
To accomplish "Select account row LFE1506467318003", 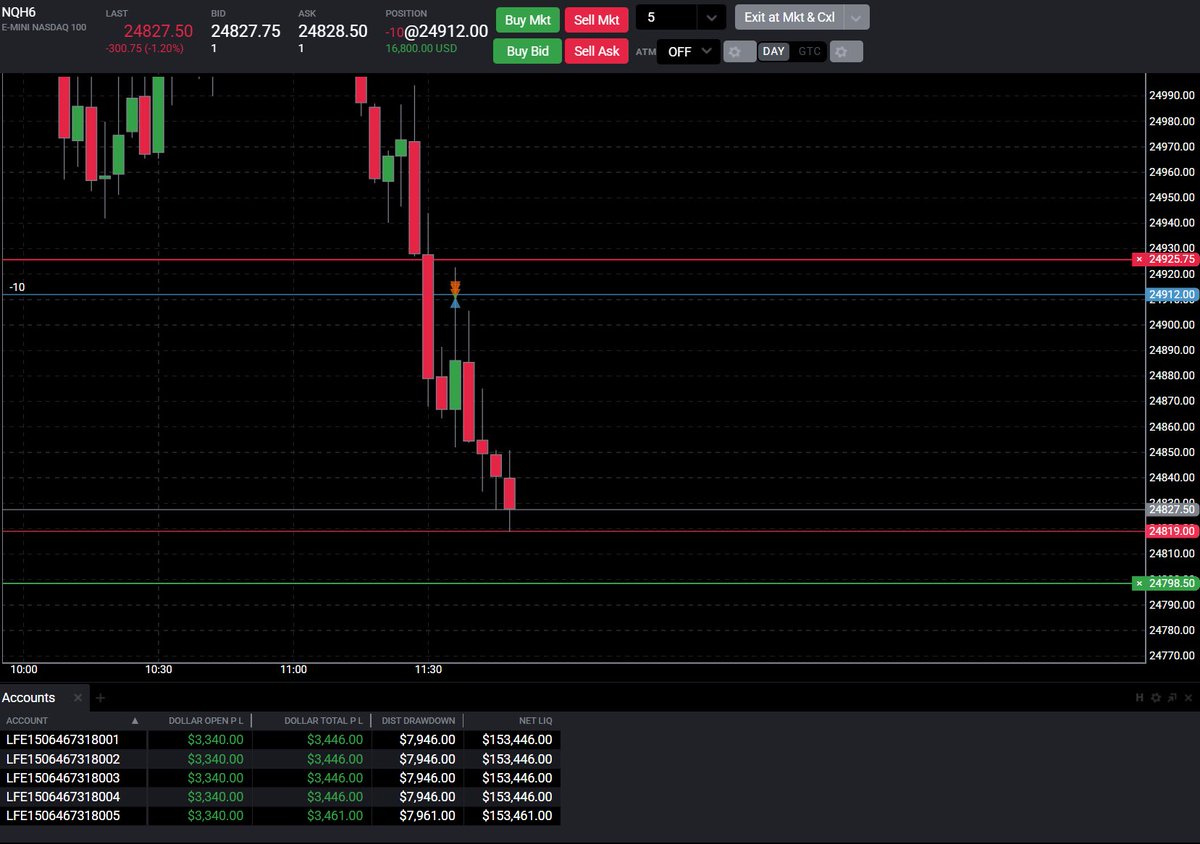I will tap(280, 778).
